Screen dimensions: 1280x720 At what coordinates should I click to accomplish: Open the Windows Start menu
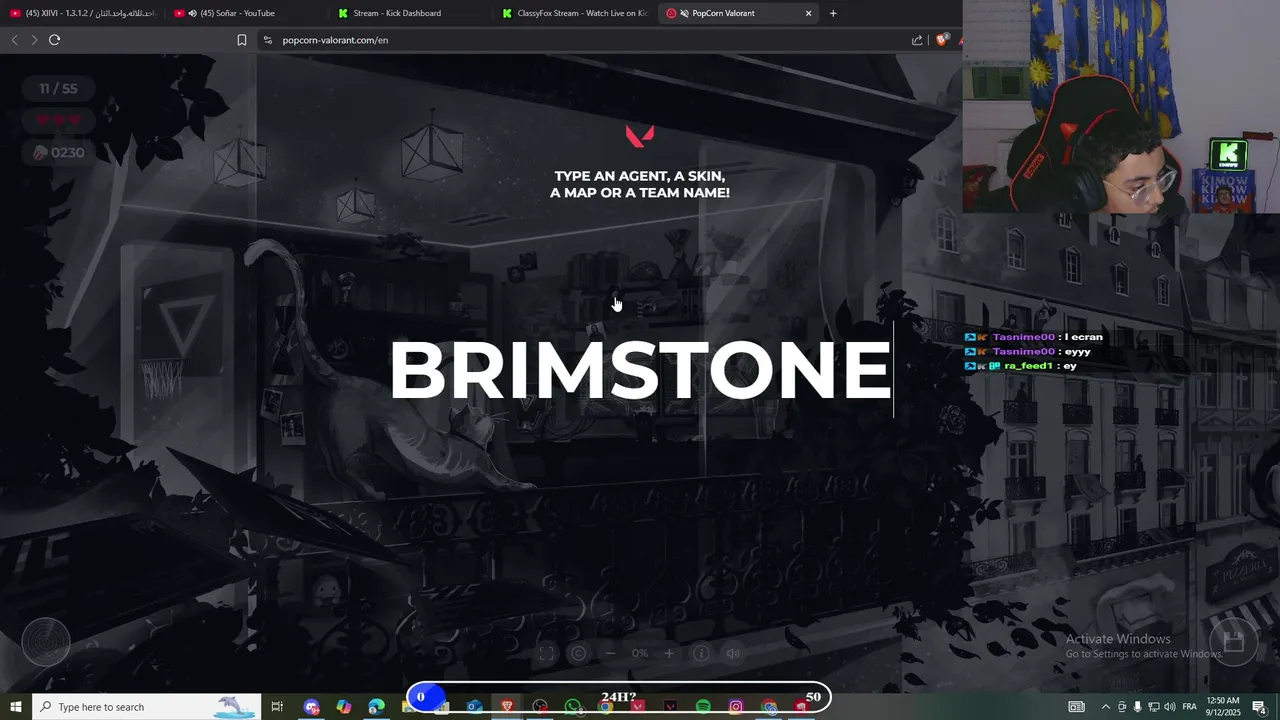point(16,707)
